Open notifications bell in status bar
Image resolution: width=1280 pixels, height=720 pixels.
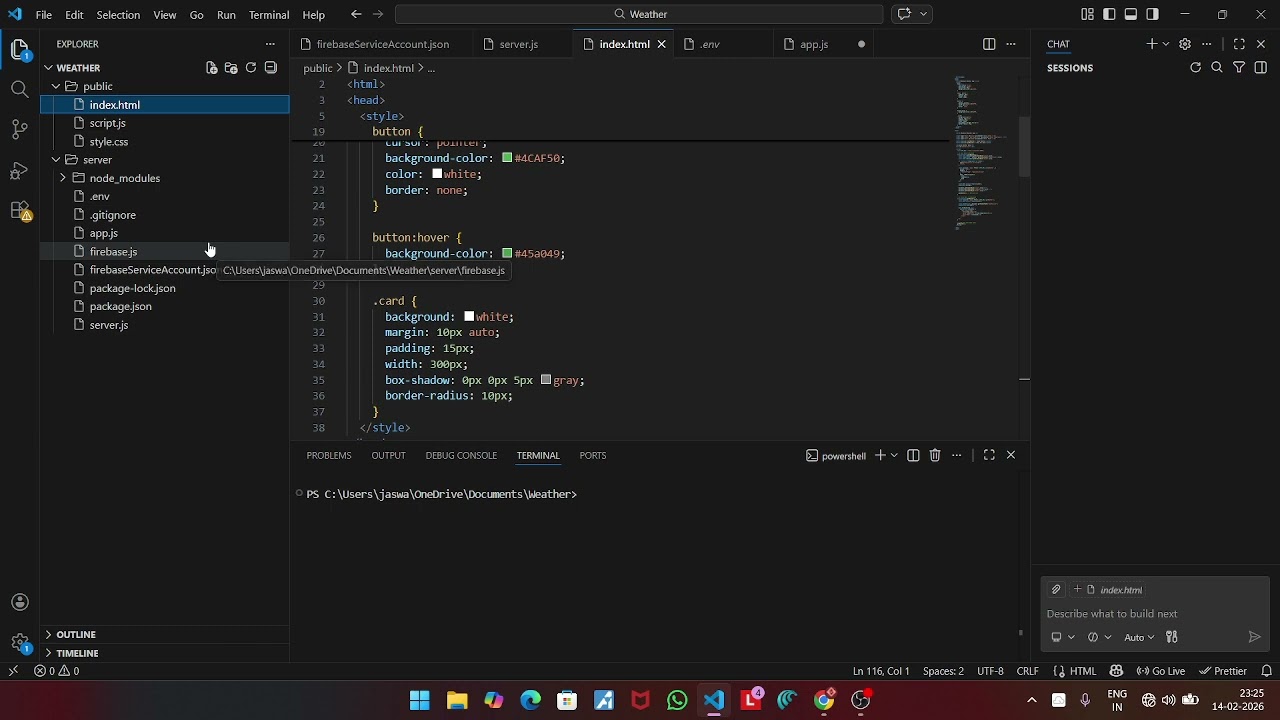pyautogui.click(x=1266, y=671)
